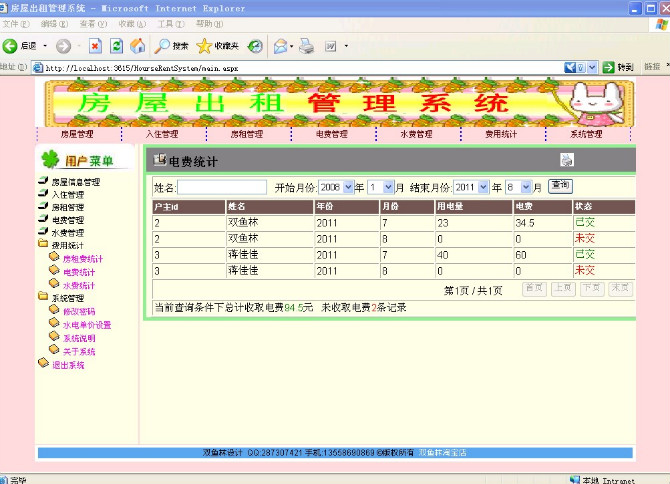Click the 下页 pagination button
The height and width of the screenshot is (484, 670).
point(592,288)
